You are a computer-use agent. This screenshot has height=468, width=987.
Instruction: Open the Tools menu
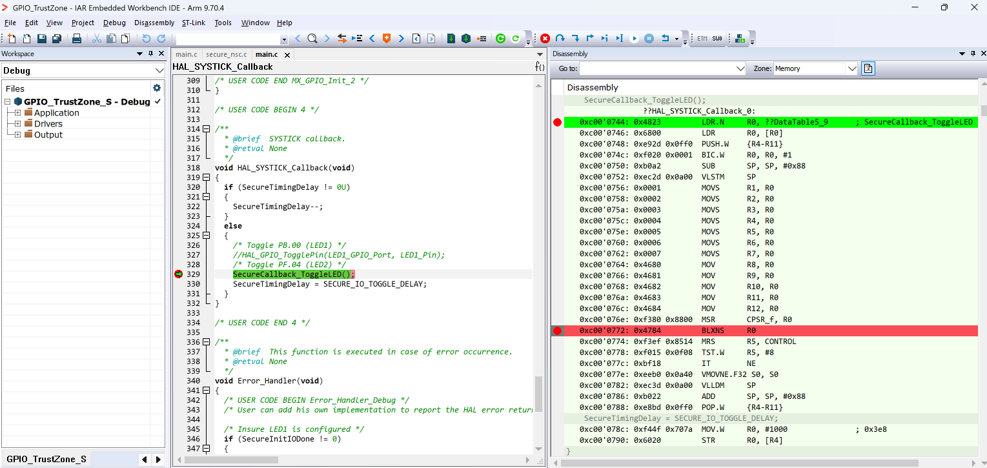(x=223, y=23)
